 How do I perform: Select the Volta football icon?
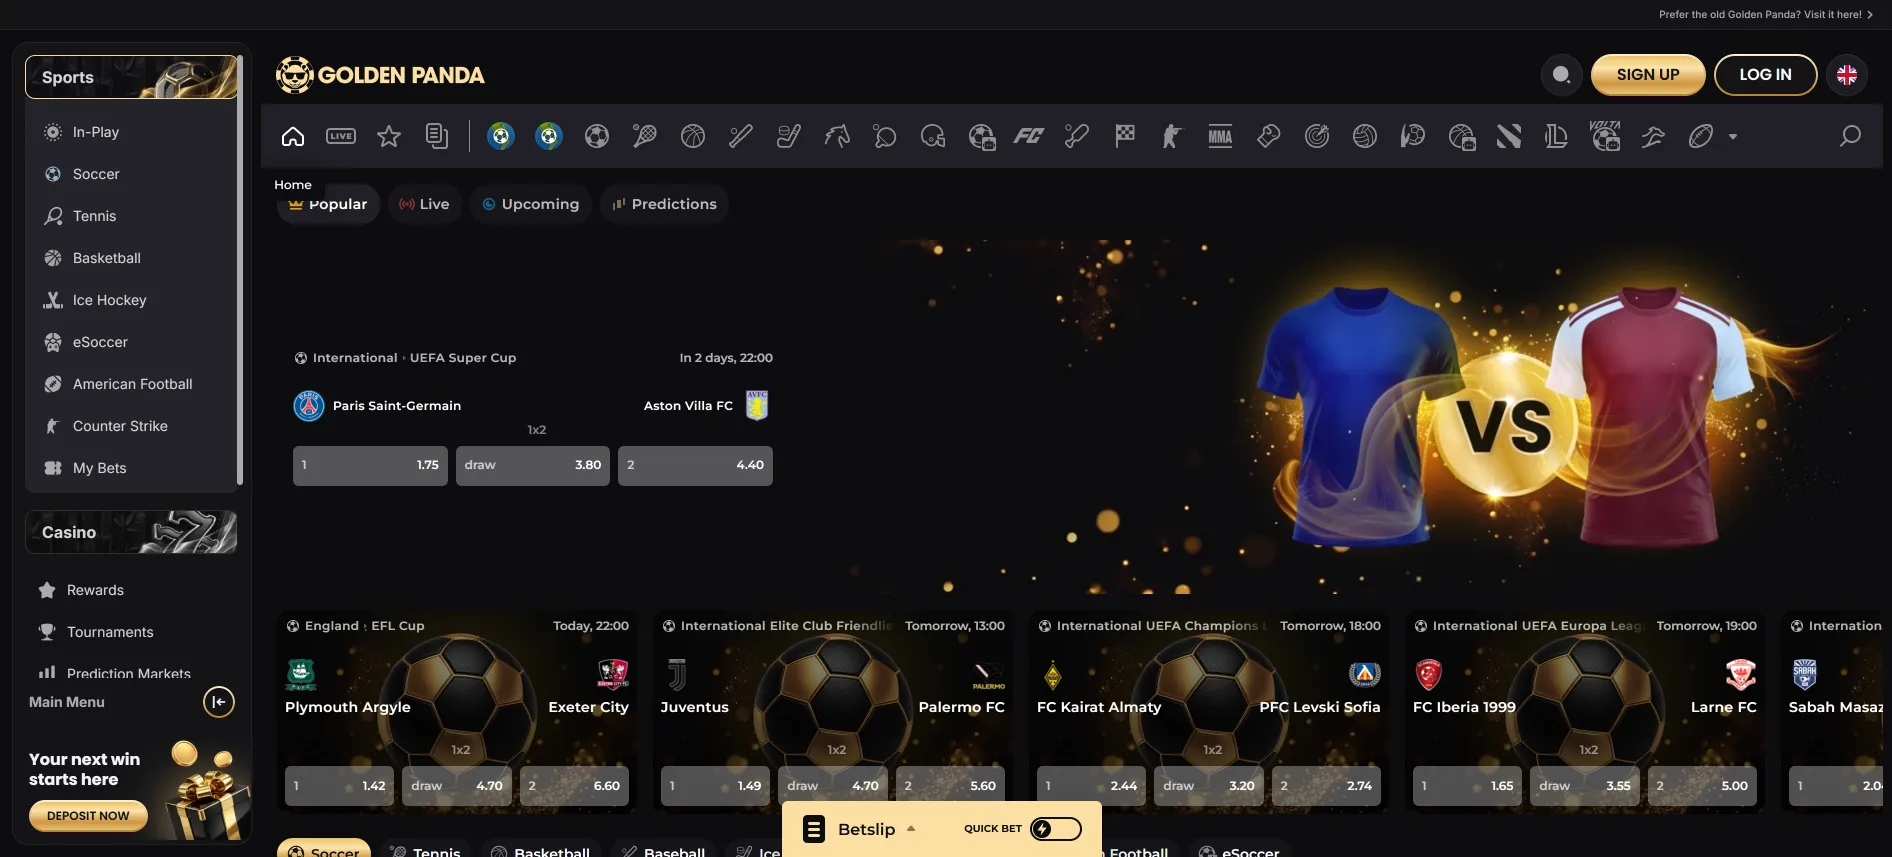[1605, 136]
